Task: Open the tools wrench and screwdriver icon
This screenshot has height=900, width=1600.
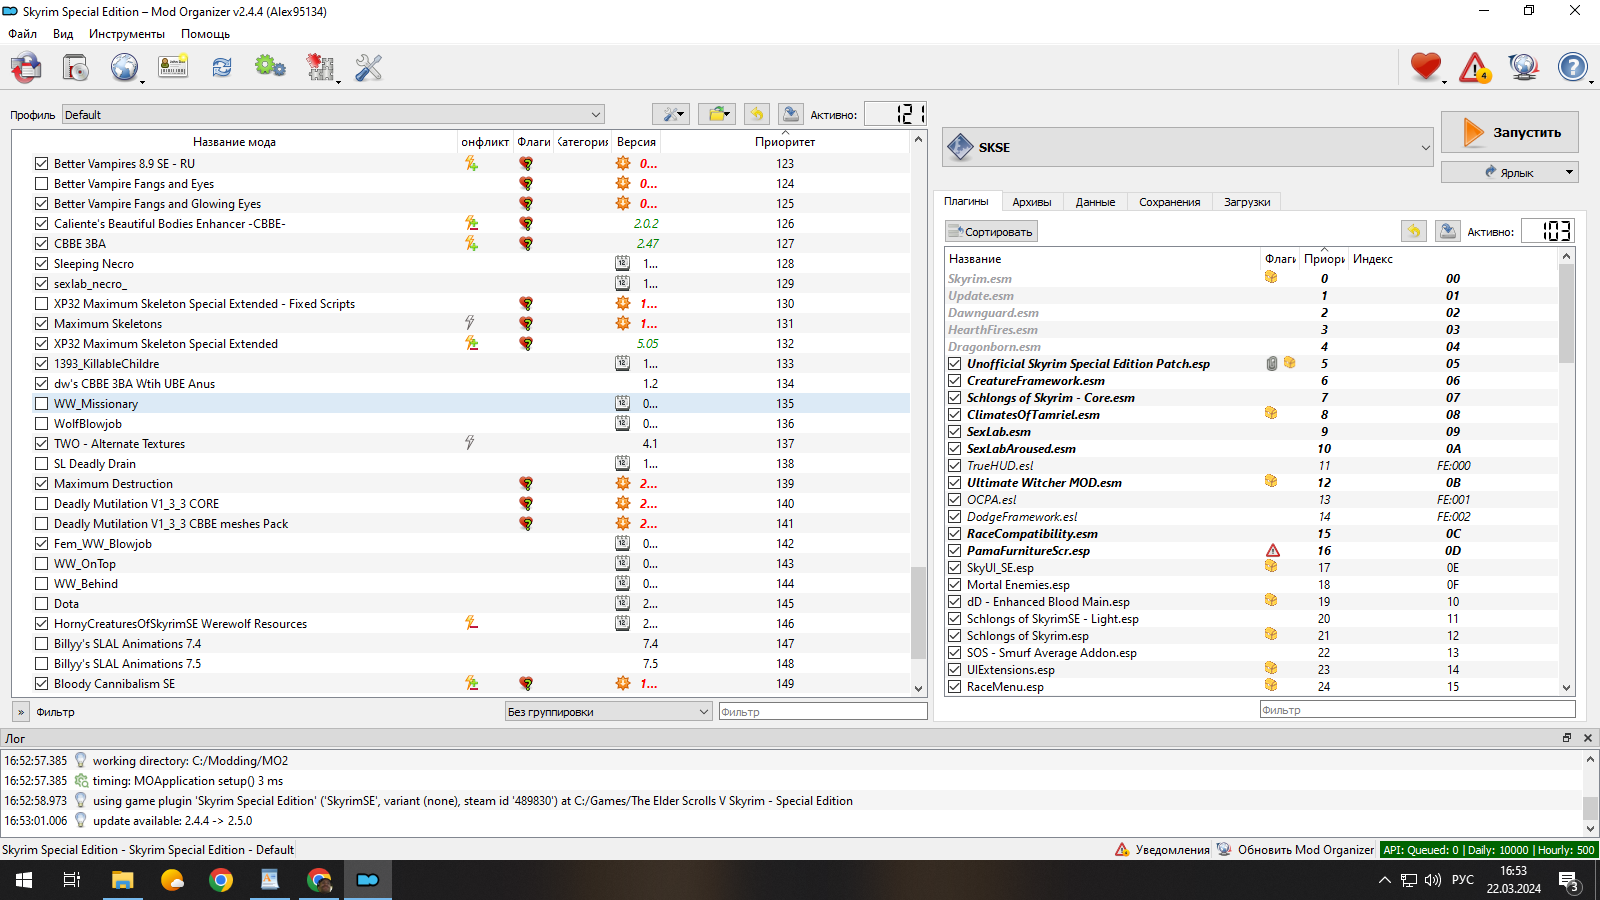Action: (369, 68)
